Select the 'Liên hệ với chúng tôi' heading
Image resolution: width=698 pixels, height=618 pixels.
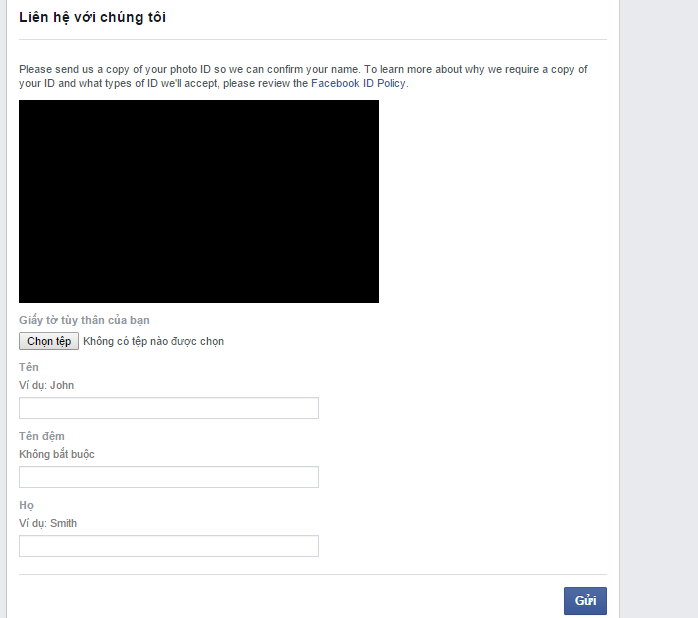pyautogui.click(x=93, y=17)
